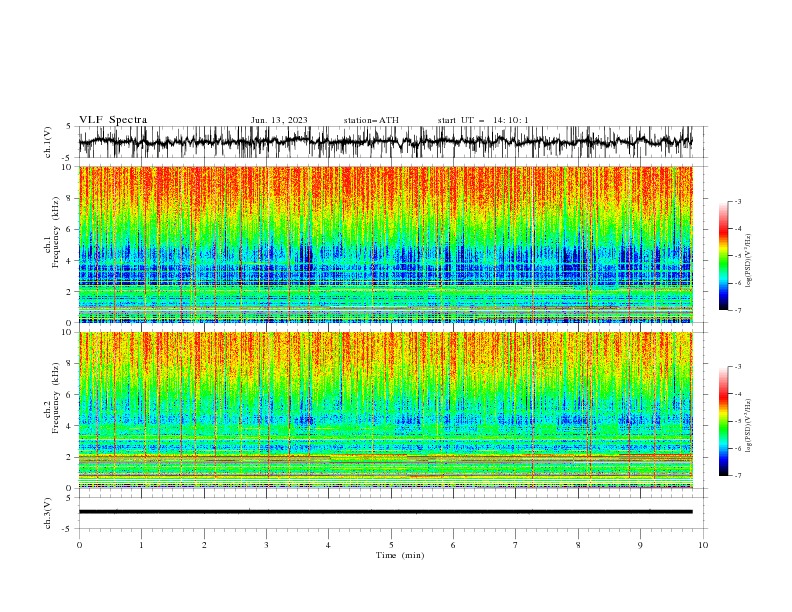Click the ch.2 colorbar log(PSD) label
The image size is (792, 612).
click(x=749, y=426)
